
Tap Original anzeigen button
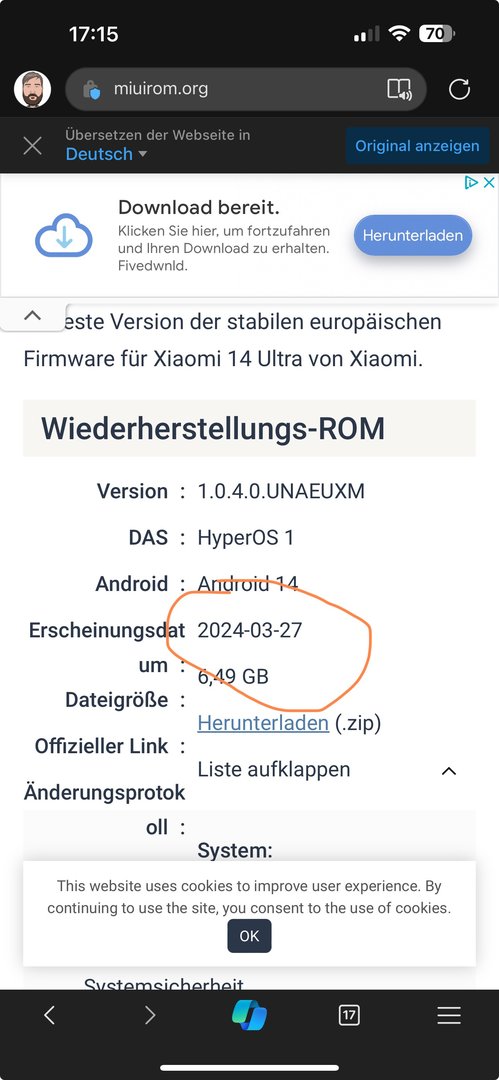tap(417, 146)
